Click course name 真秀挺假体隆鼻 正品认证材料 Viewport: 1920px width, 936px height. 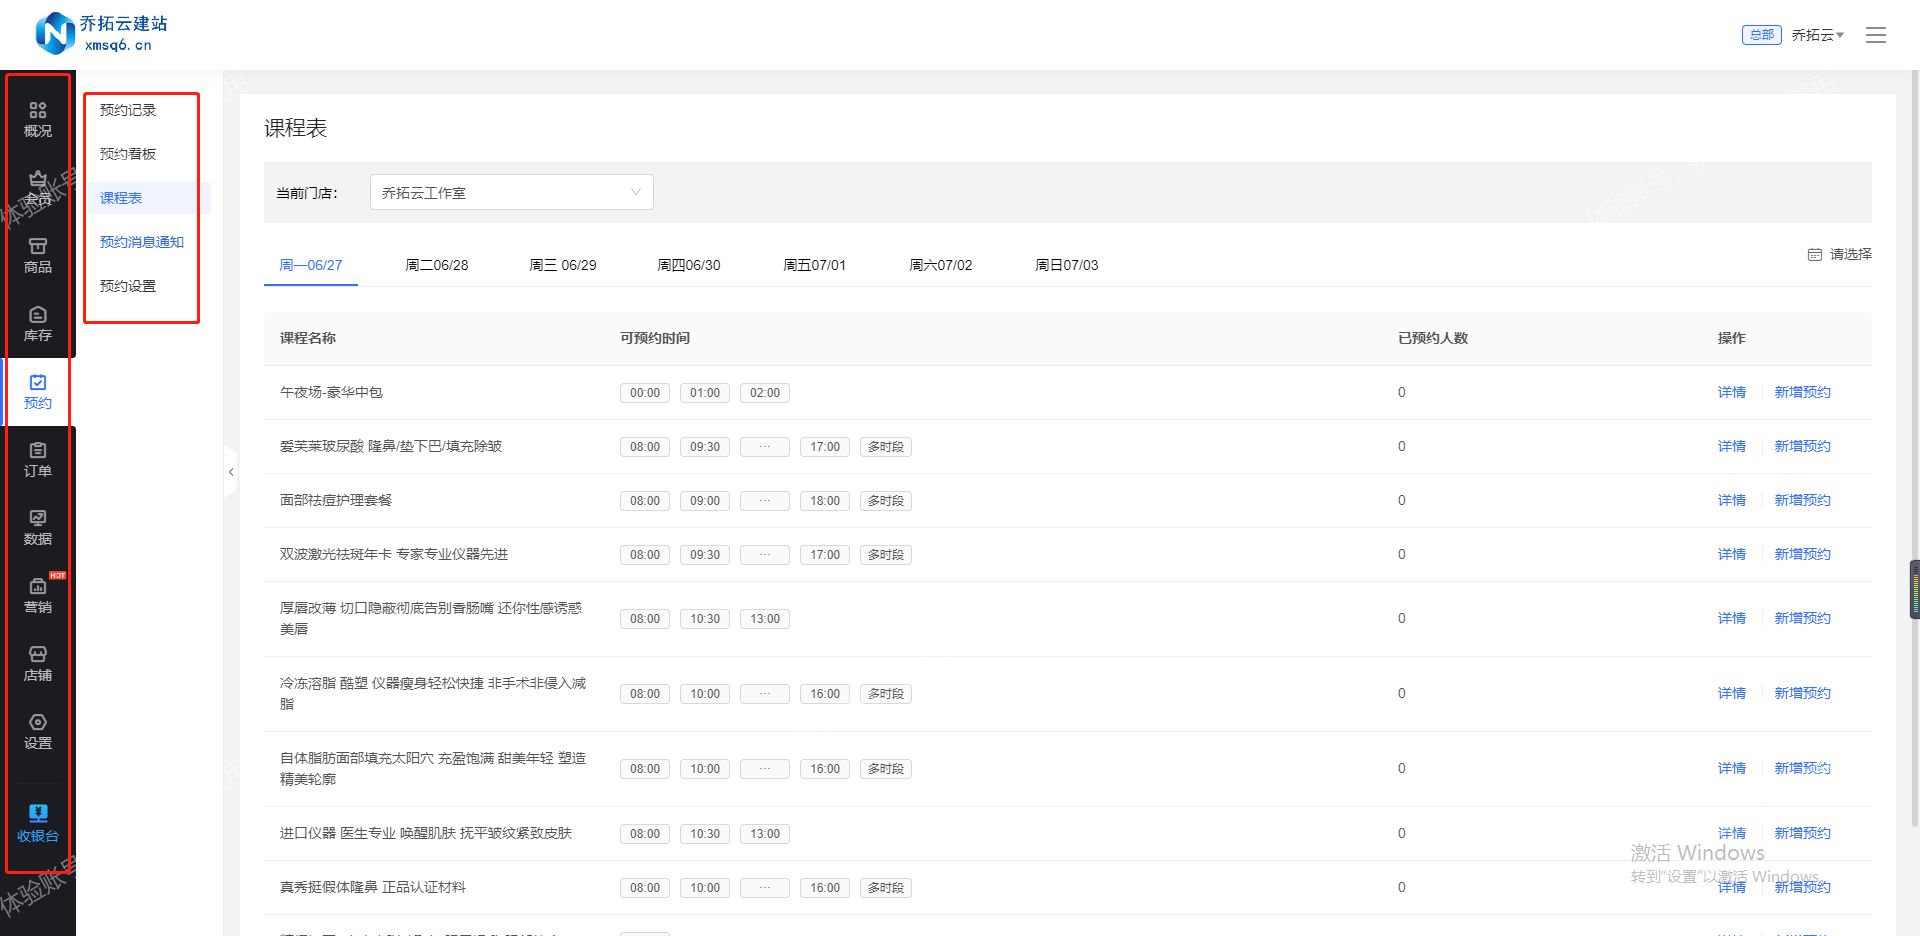point(373,887)
